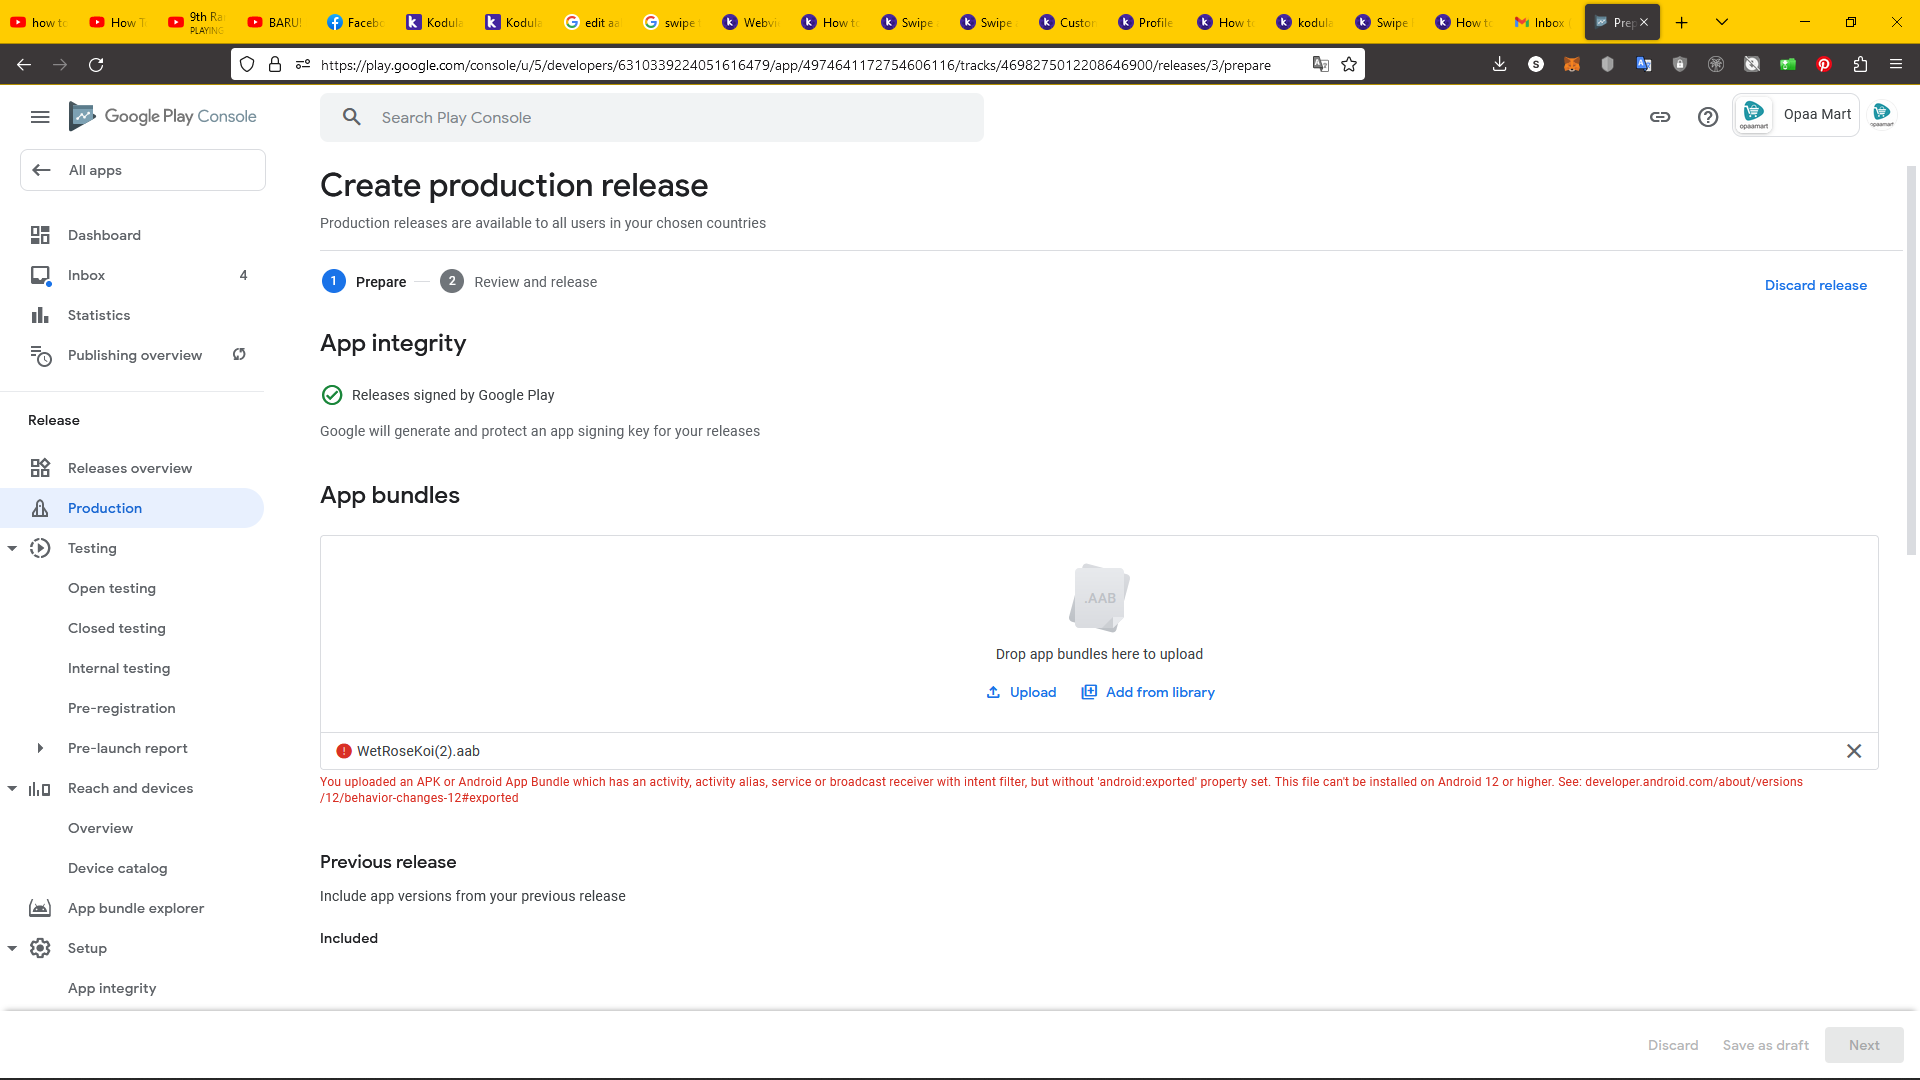Open Pre-registration
This screenshot has width=1920, height=1080.
[x=122, y=708]
